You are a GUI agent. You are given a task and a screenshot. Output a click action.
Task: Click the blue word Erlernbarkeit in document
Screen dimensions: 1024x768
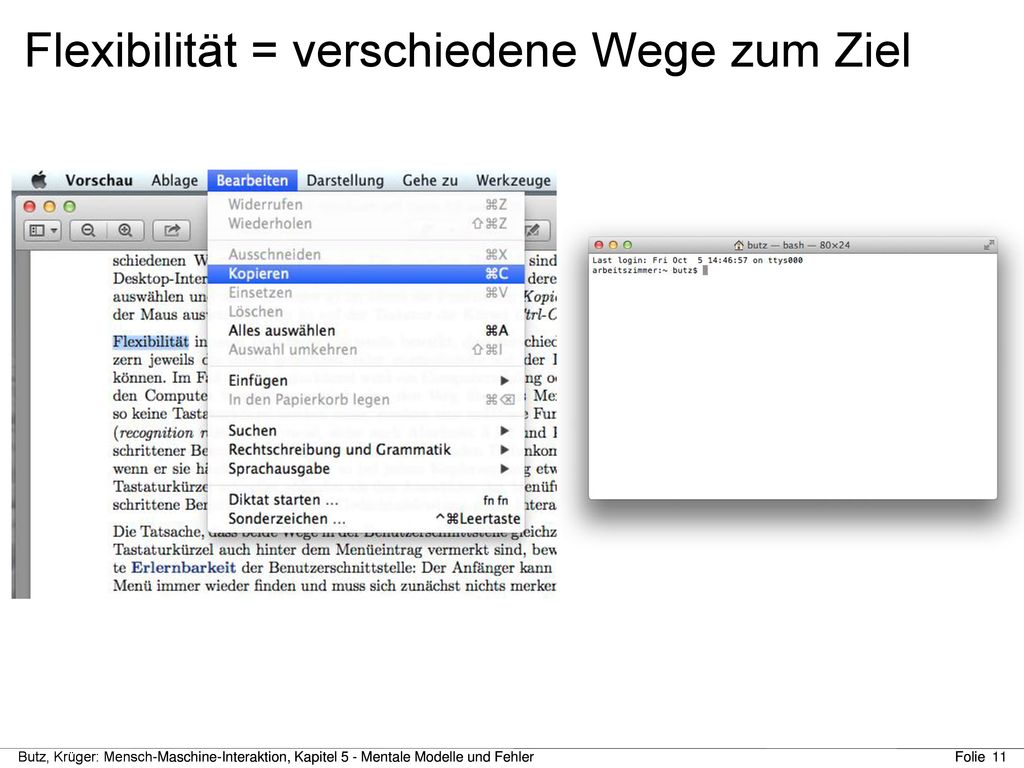point(184,568)
